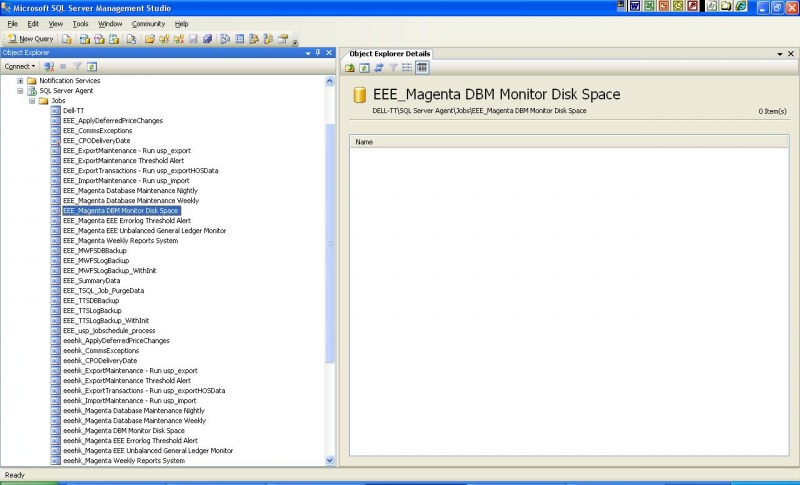
Task: Click the Database Engine Query icon beside New Query
Action: click(67, 39)
